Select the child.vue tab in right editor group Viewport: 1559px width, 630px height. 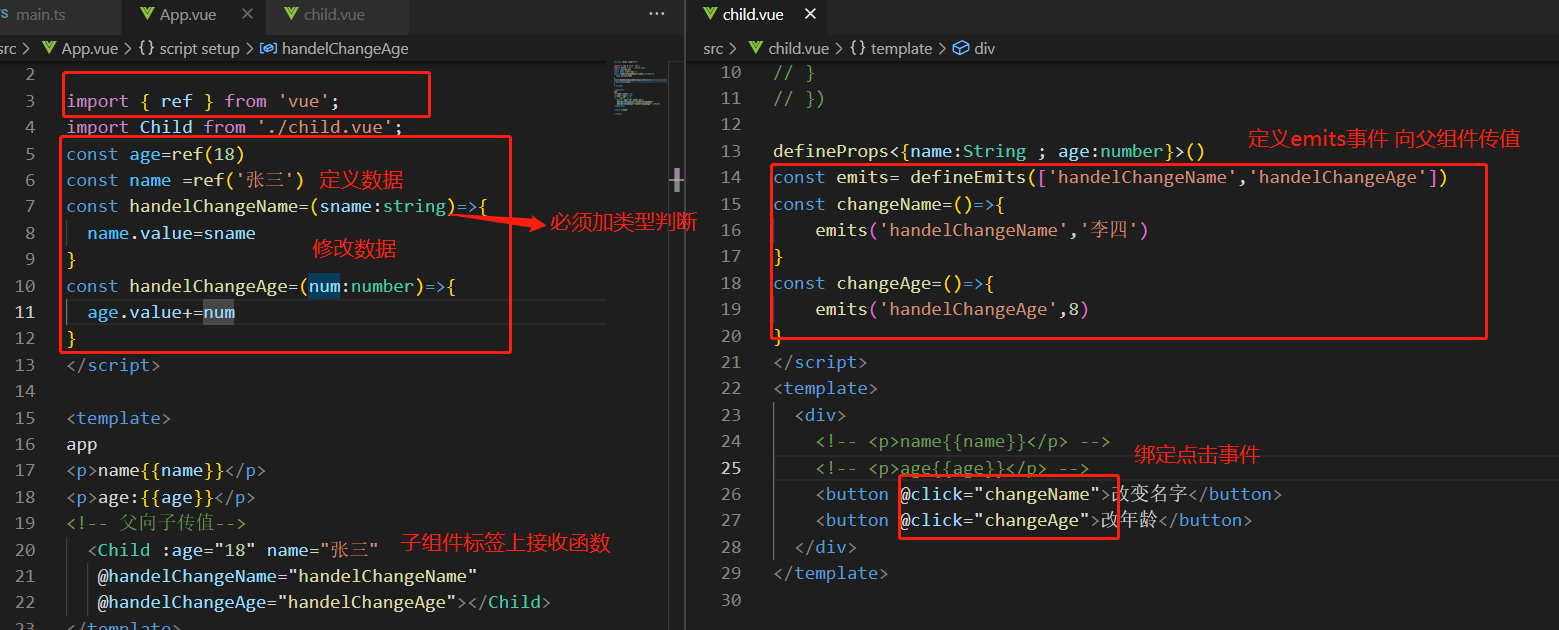[753, 15]
